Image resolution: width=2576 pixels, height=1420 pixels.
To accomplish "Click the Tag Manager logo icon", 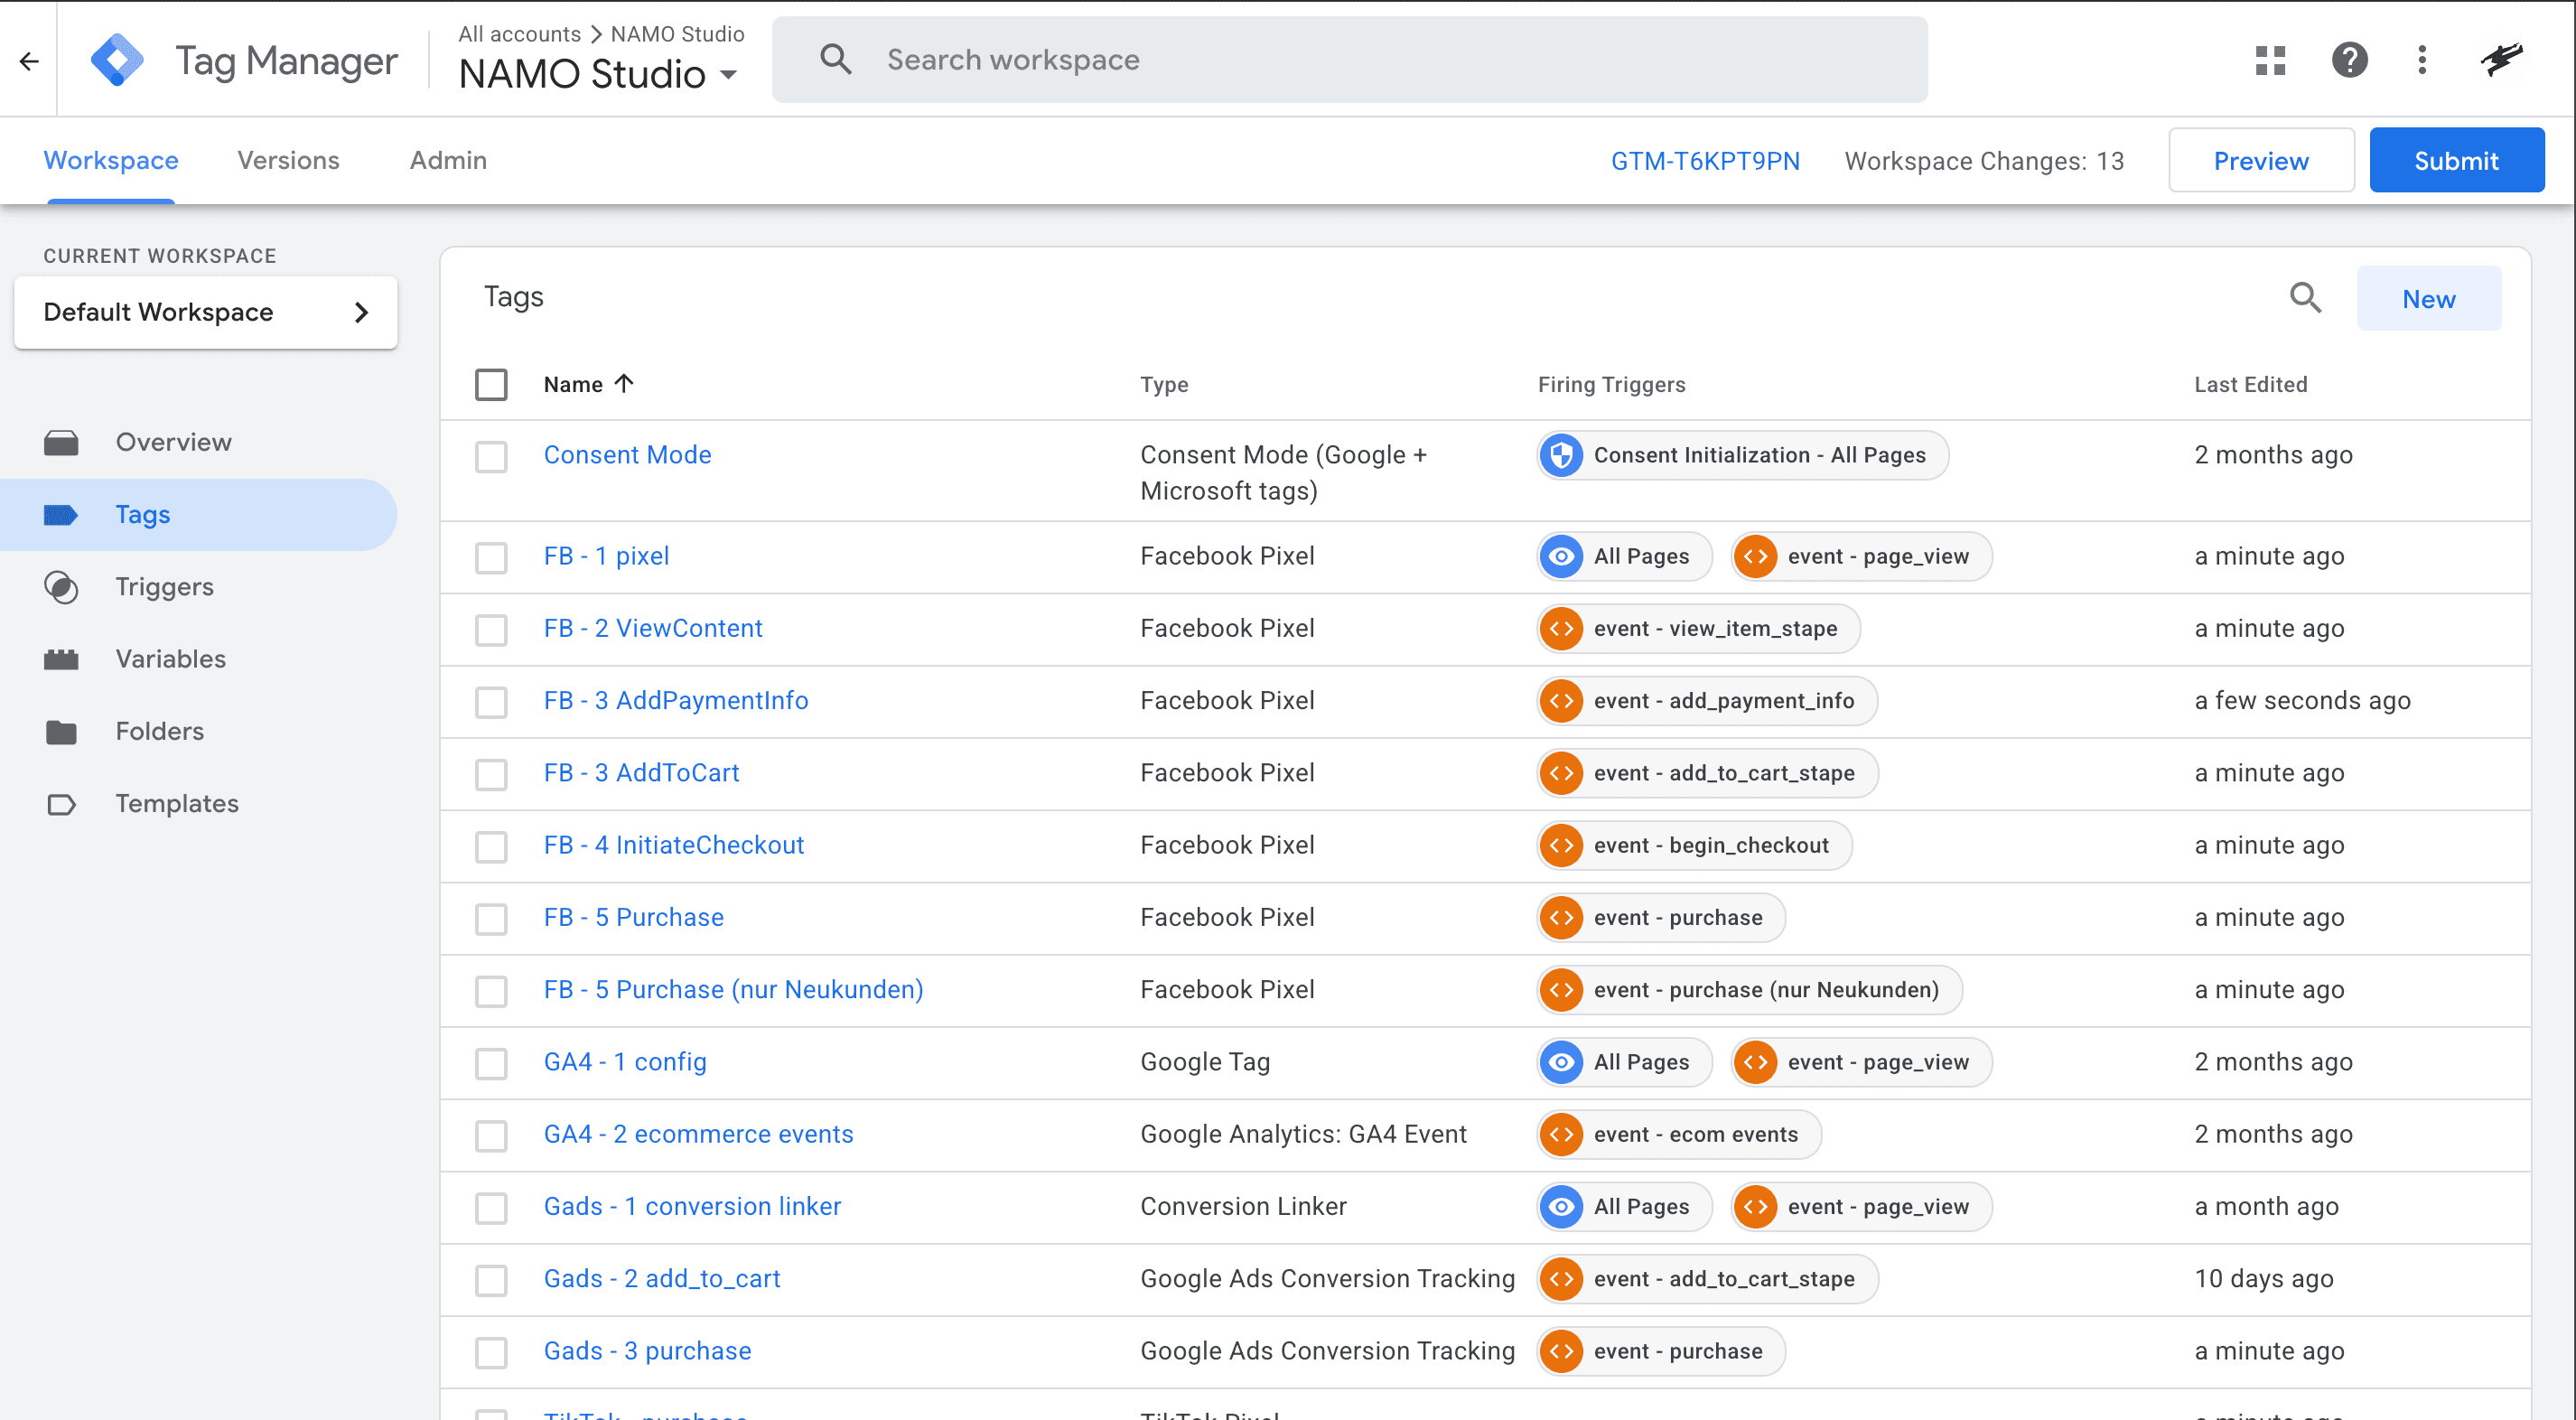I will (x=117, y=60).
